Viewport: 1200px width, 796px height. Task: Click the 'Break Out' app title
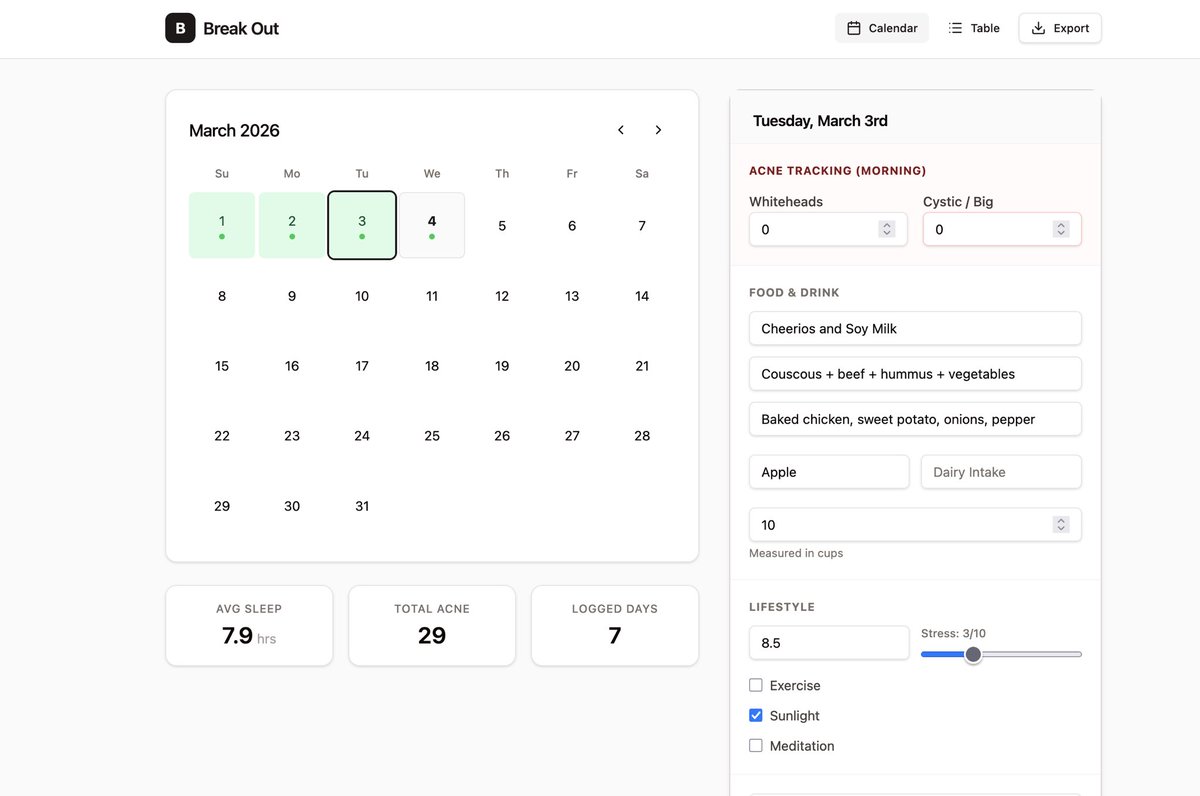pos(241,29)
